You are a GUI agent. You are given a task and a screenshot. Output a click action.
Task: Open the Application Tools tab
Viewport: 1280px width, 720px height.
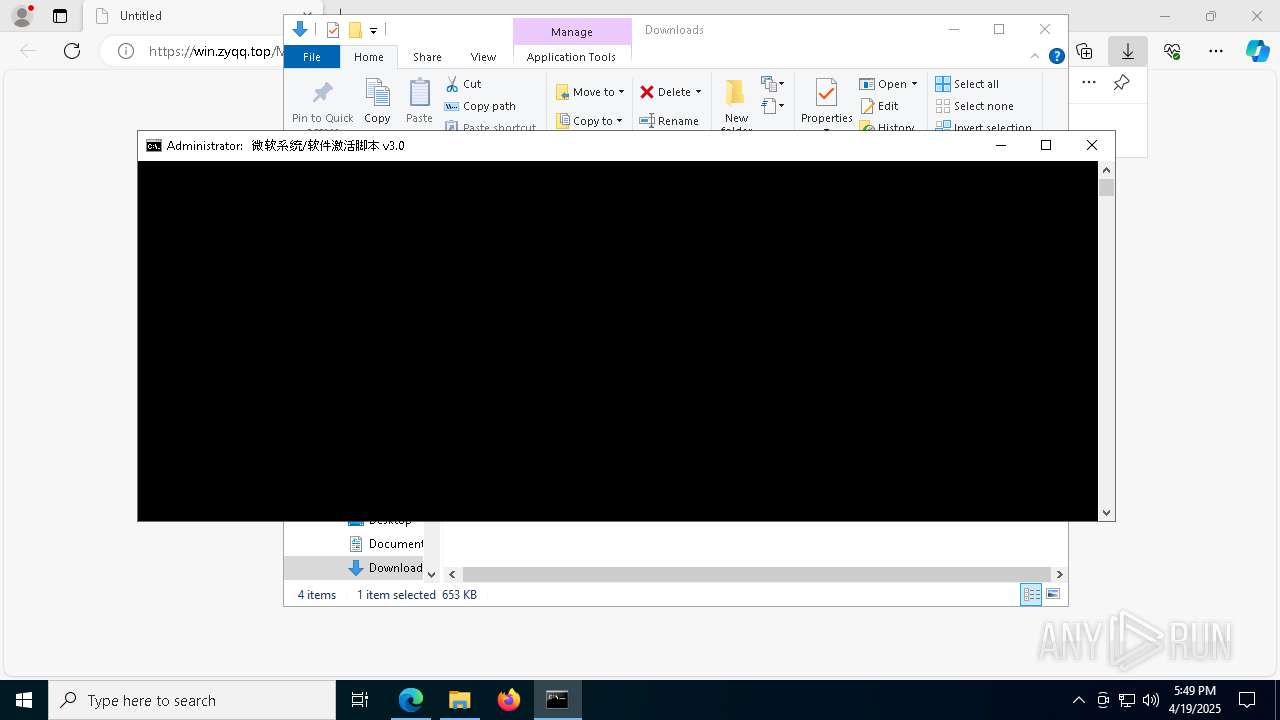coord(571,57)
